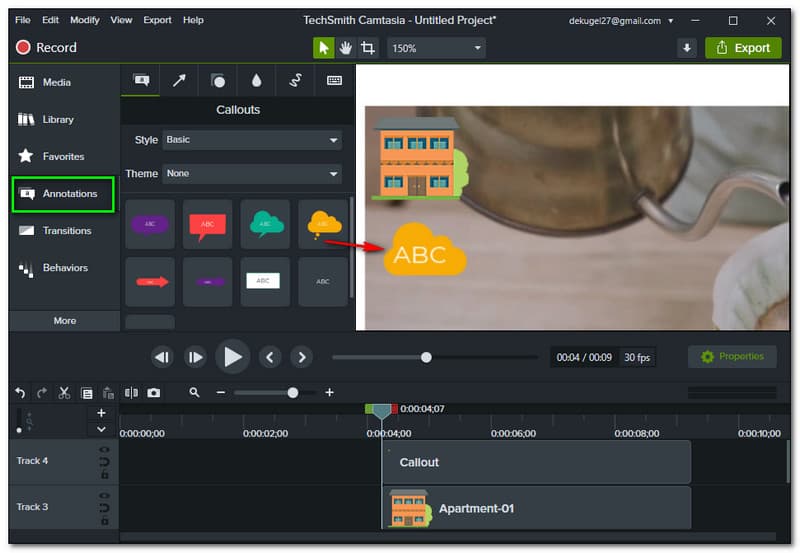Toggle the lock on Track 3

pyautogui.click(x=104, y=520)
